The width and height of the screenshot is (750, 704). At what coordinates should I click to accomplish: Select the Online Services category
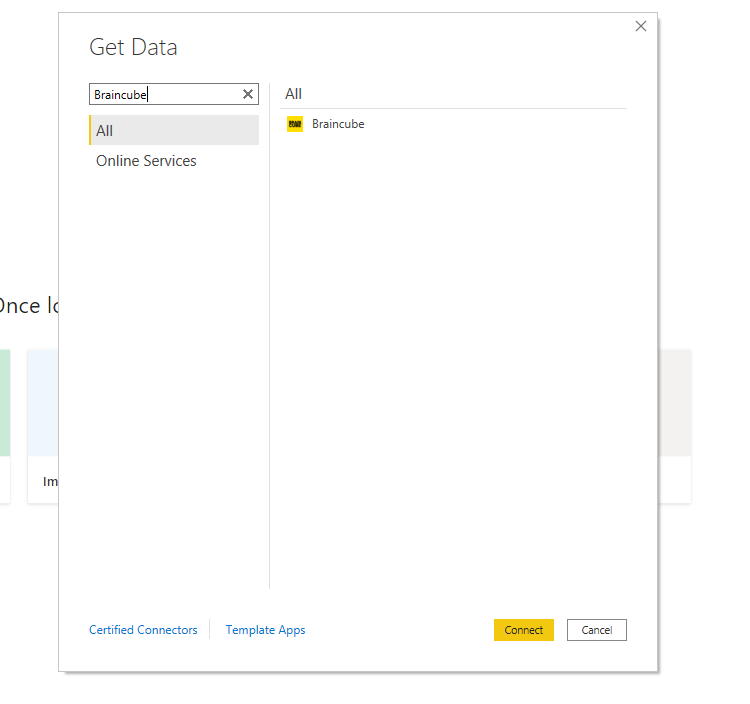pyautogui.click(x=174, y=161)
